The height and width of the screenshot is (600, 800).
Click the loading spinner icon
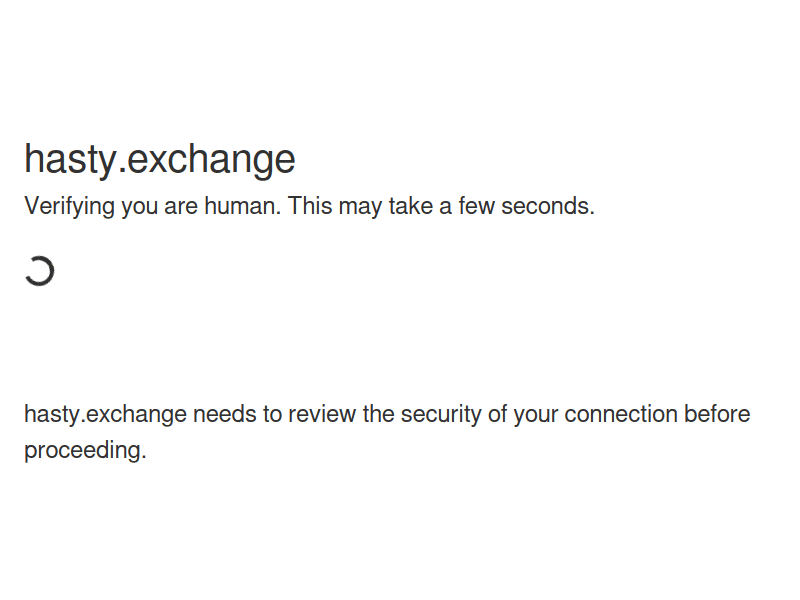(x=39, y=271)
